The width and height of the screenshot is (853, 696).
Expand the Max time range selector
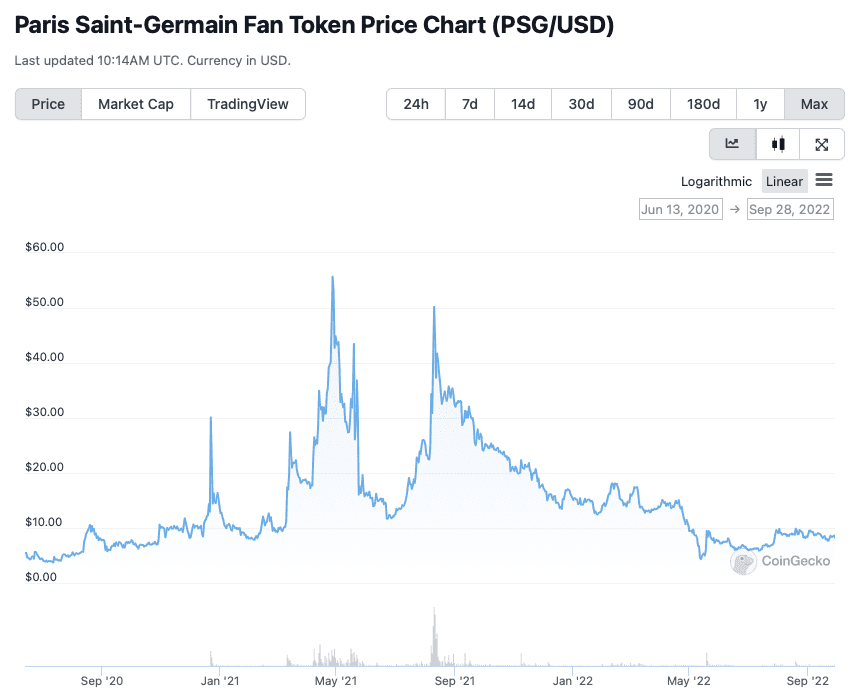814,104
